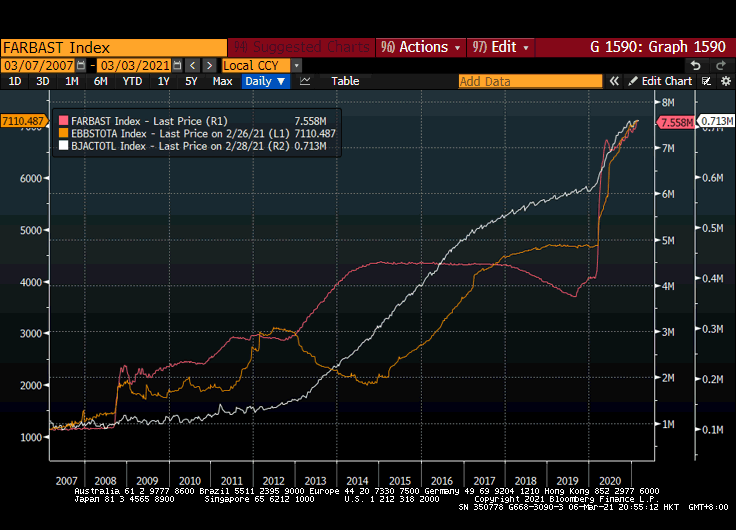Click pink FARBAST Index legend swatch

(63, 120)
